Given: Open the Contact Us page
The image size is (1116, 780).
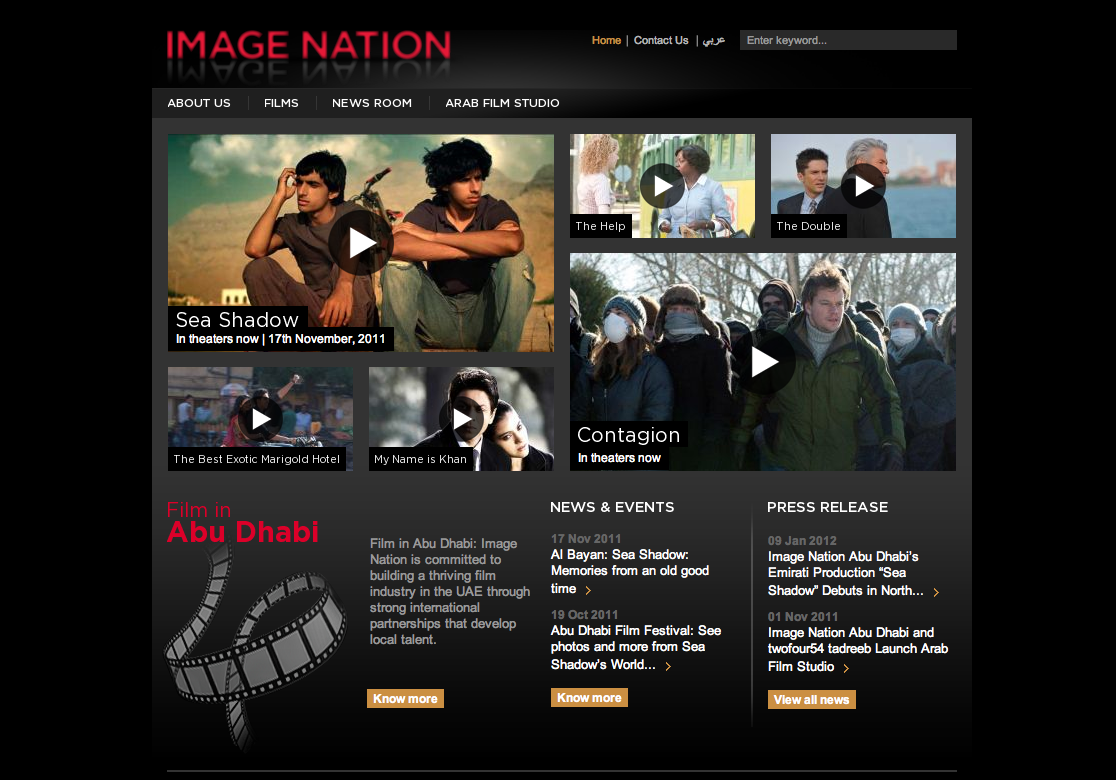Looking at the screenshot, I should coord(661,41).
